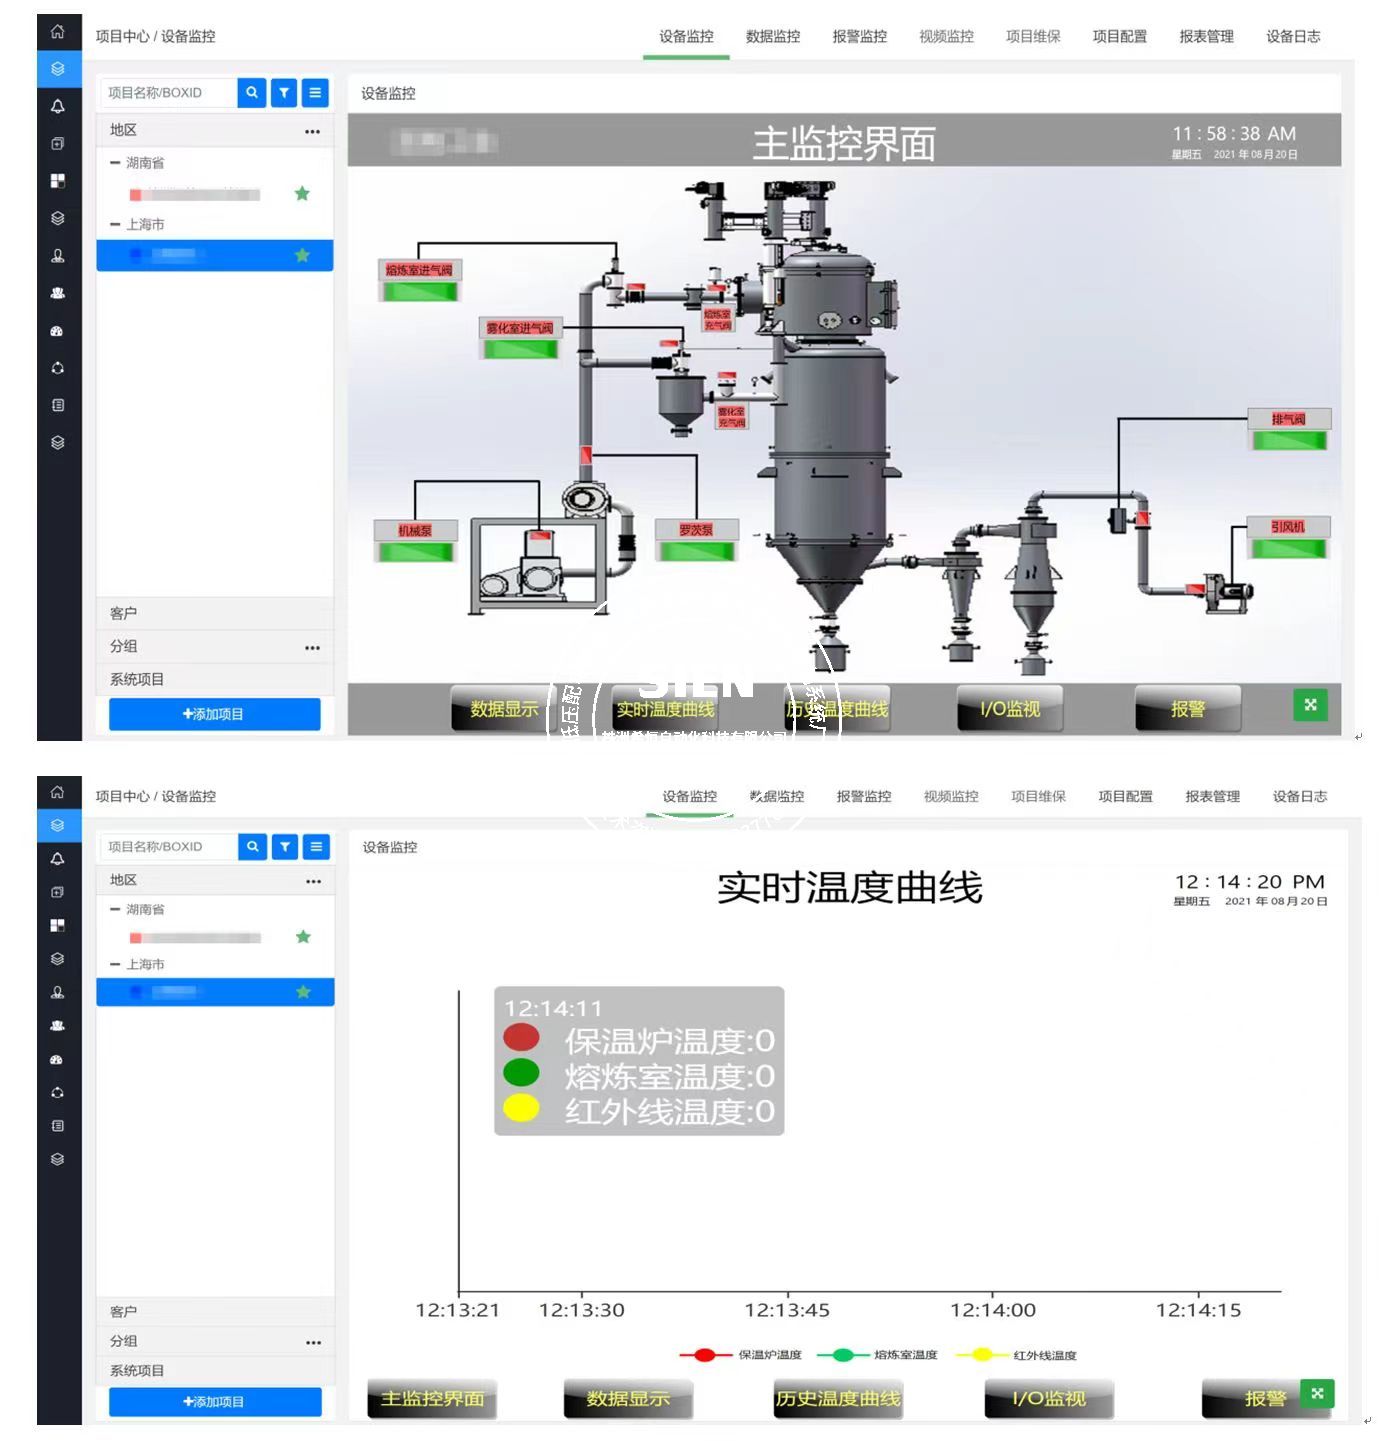
Task: Collapse the 湖南省 tree node in the upper panel
Action: [115, 163]
